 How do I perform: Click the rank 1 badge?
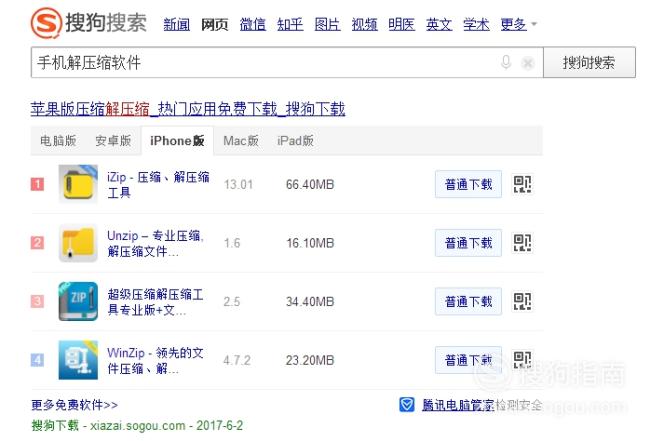click(x=37, y=184)
